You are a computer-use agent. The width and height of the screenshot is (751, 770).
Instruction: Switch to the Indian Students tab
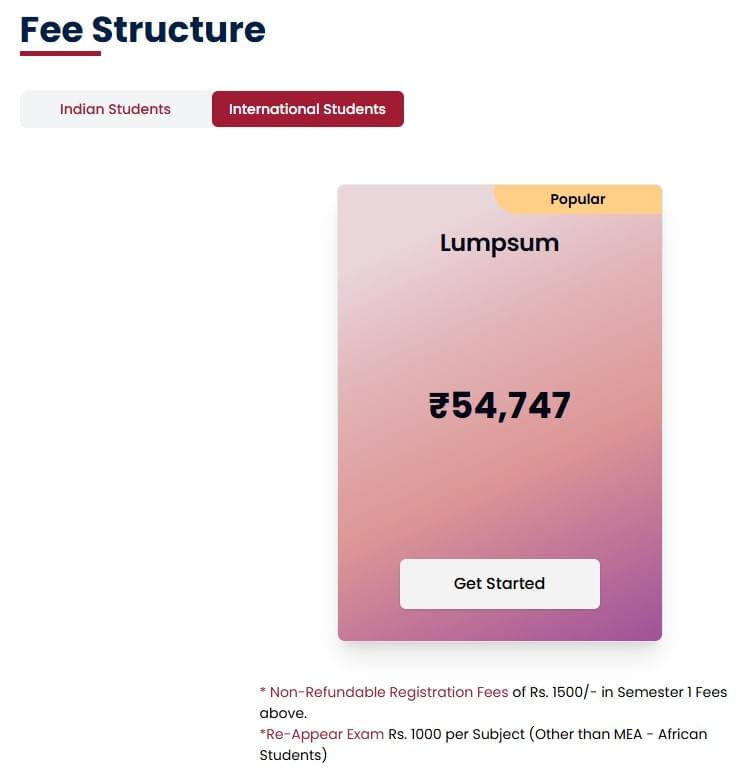pyautogui.click(x=115, y=109)
